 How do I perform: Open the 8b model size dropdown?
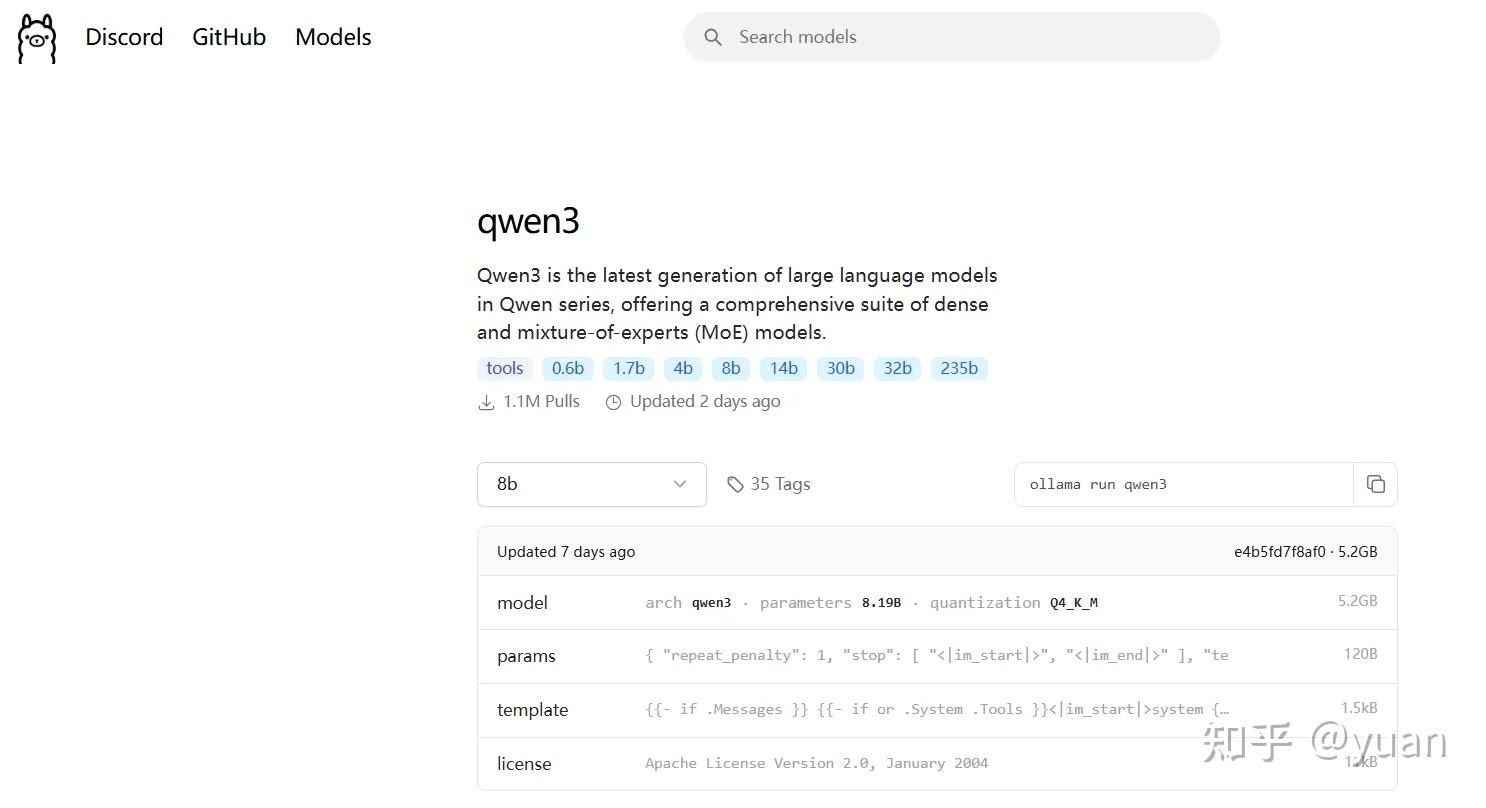(x=591, y=484)
